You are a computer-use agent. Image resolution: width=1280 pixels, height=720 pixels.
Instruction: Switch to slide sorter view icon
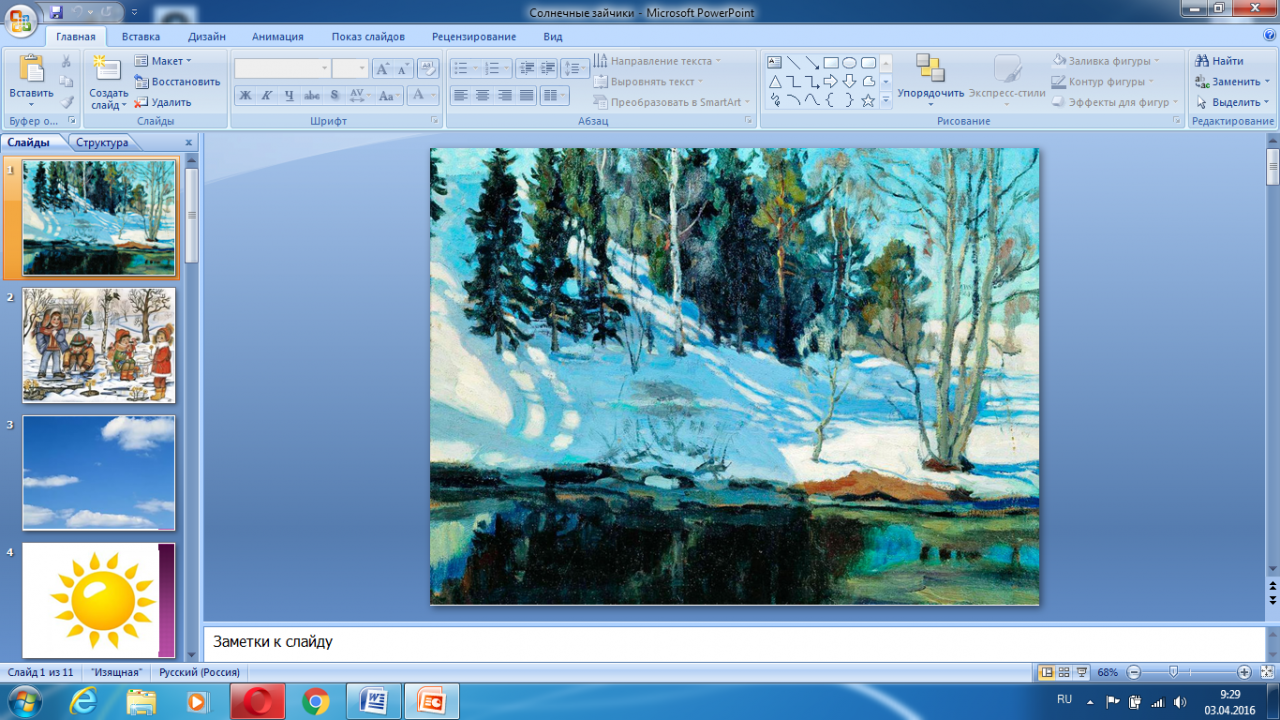1064,672
